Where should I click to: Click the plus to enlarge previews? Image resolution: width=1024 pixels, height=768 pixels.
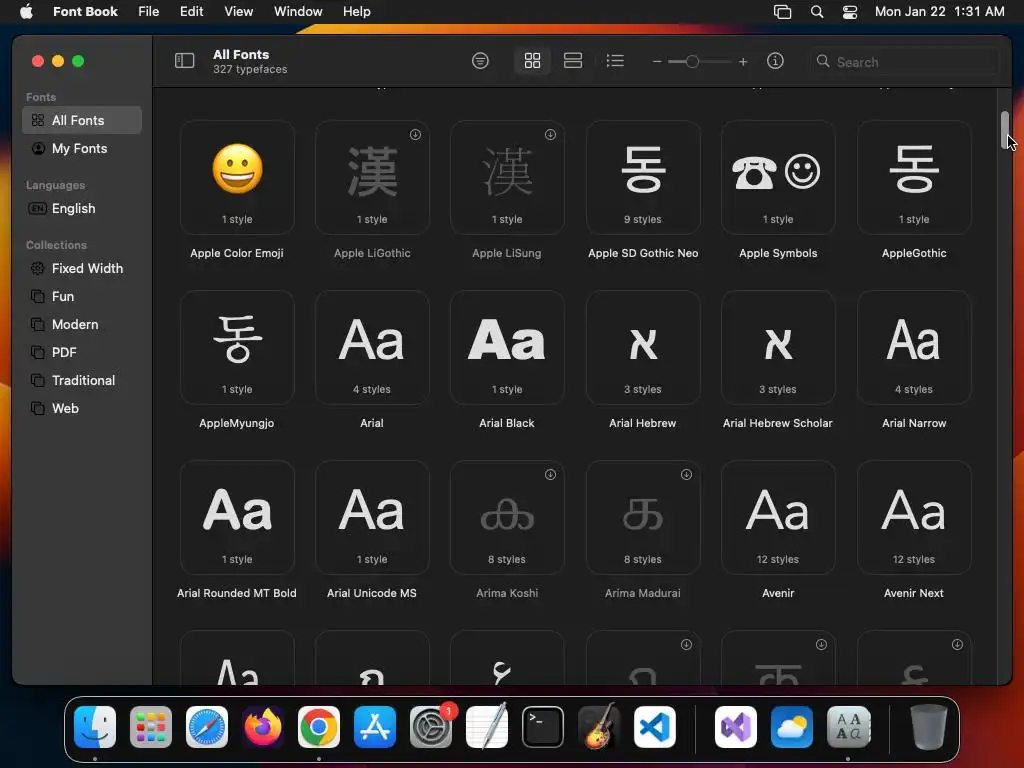point(743,61)
